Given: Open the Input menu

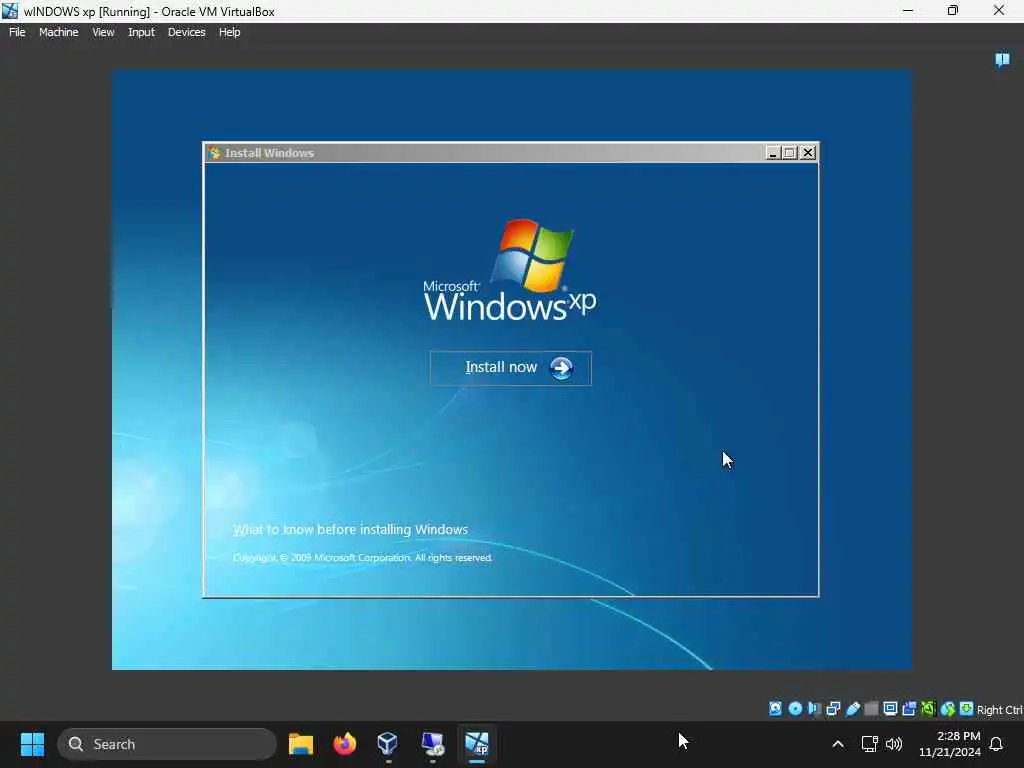Looking at the screenshot, I should 141,32.
